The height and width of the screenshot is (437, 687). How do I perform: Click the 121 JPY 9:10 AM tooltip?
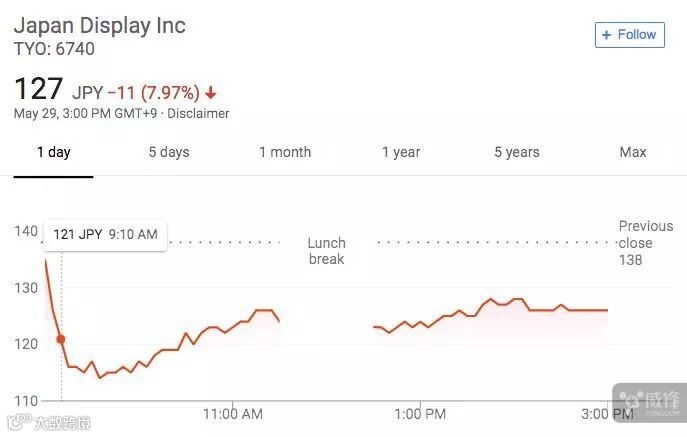point(105,234)
